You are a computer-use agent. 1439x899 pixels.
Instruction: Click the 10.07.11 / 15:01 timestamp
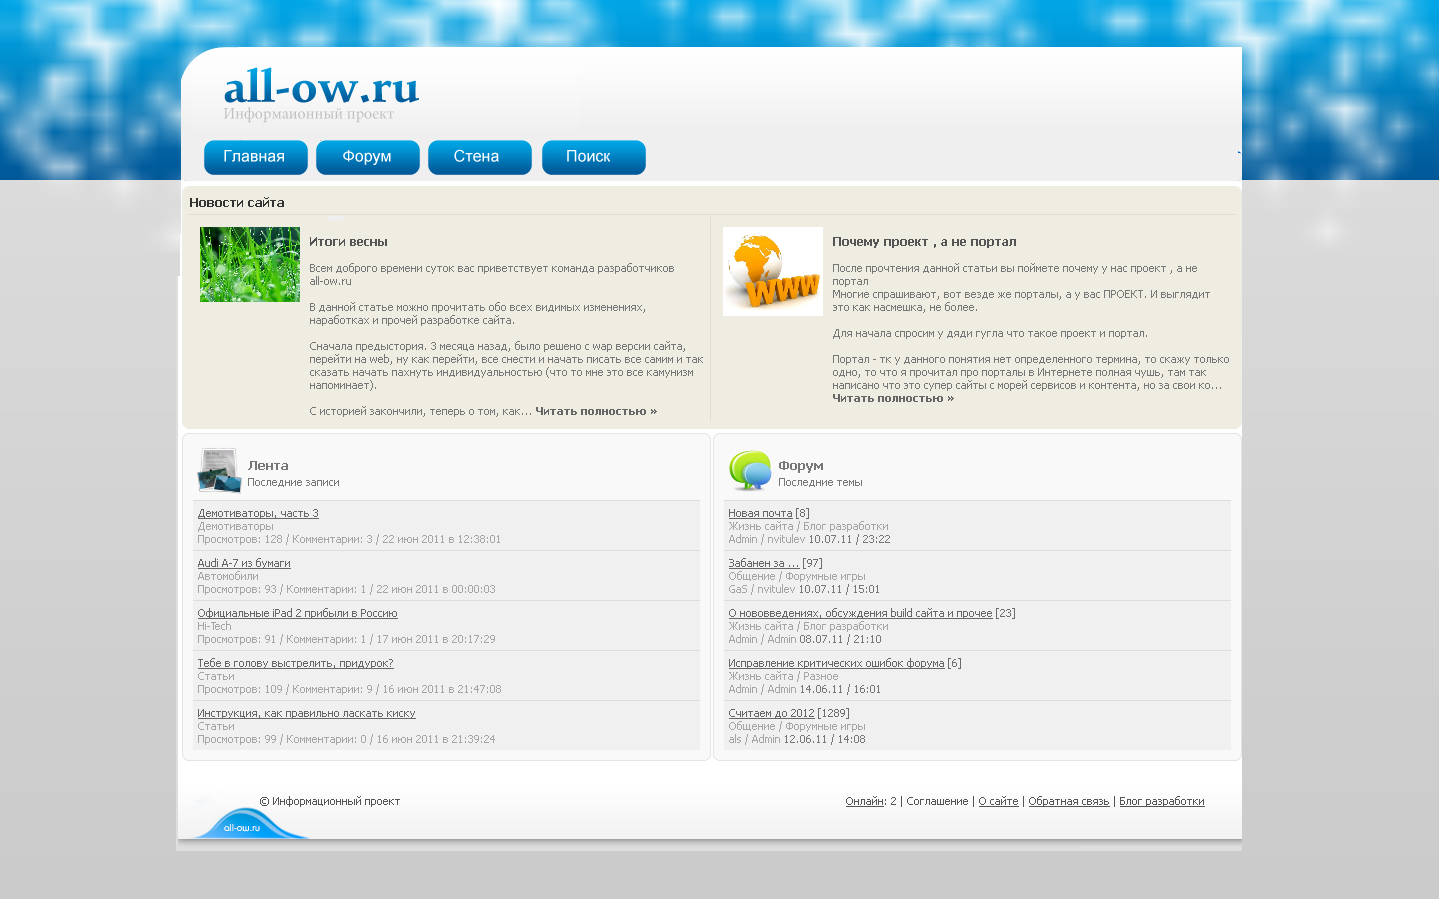click(x=839, y=589)
